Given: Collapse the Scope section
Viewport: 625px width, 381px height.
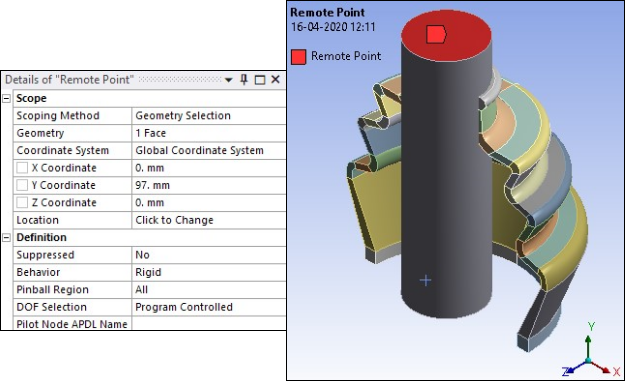Looking at the screenshot, I should pos(6,98).
